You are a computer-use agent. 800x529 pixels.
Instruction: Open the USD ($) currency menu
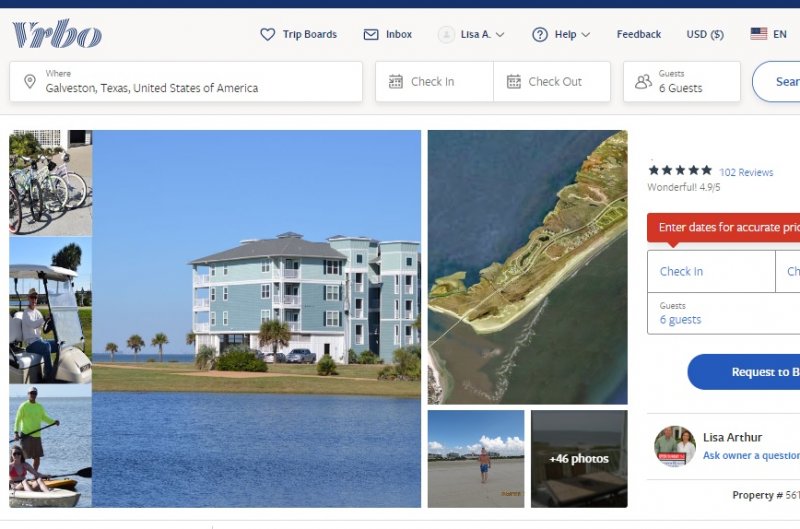(705, 34)
